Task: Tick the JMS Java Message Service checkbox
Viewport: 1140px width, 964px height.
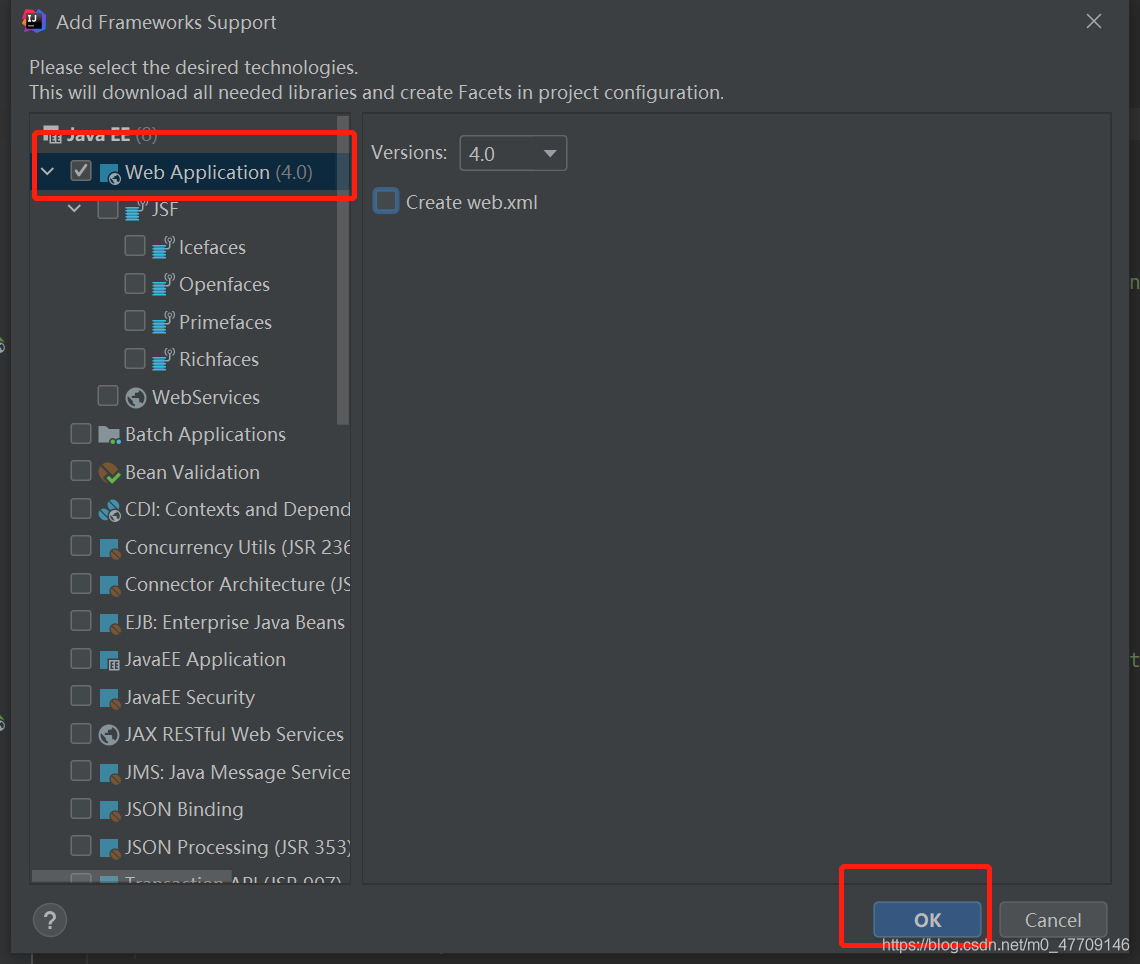Action: pyautogui.click(x=81, y=771)
